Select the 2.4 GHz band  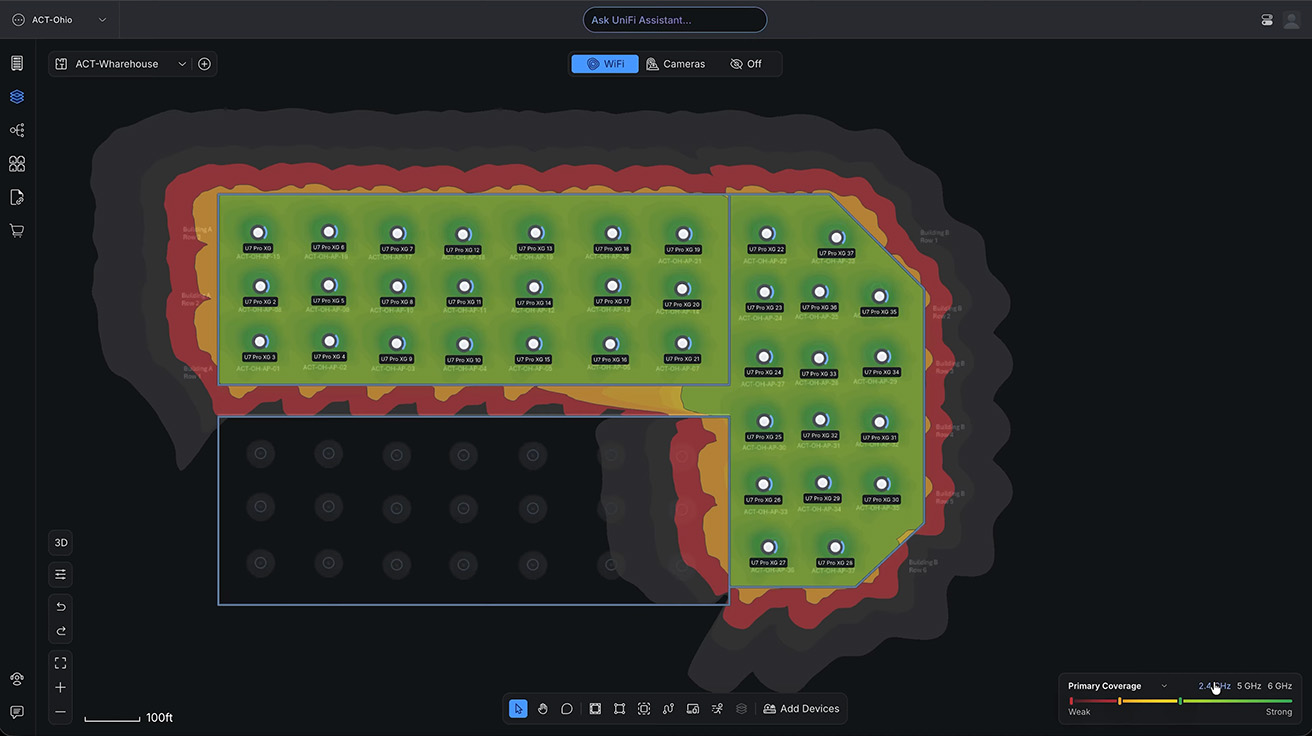pos(1214,686)
